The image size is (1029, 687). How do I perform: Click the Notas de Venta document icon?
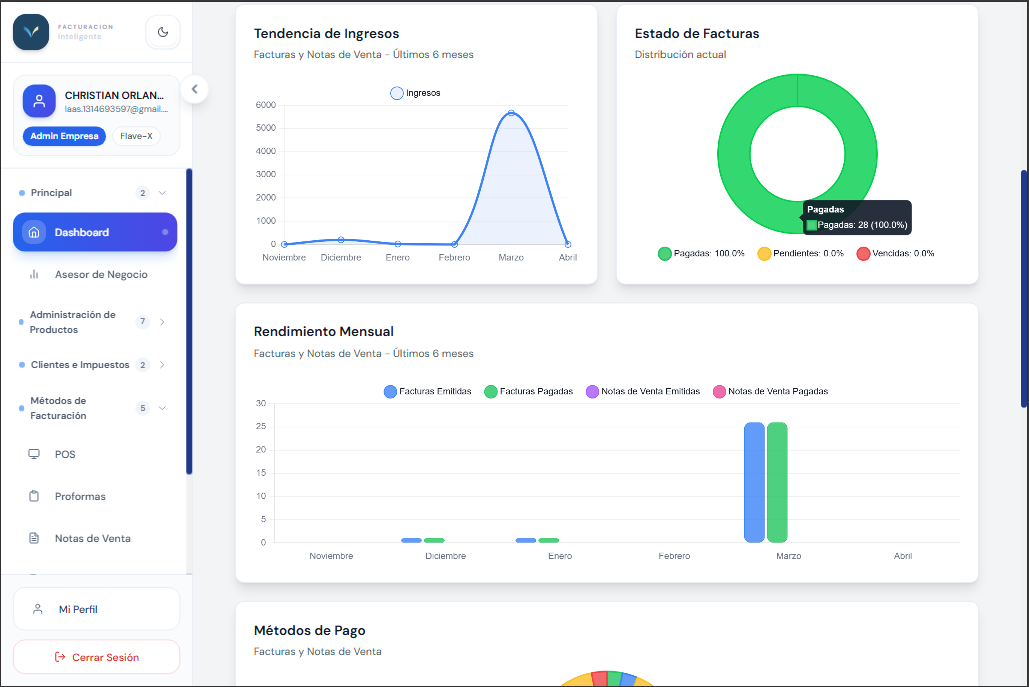(34, 538)
